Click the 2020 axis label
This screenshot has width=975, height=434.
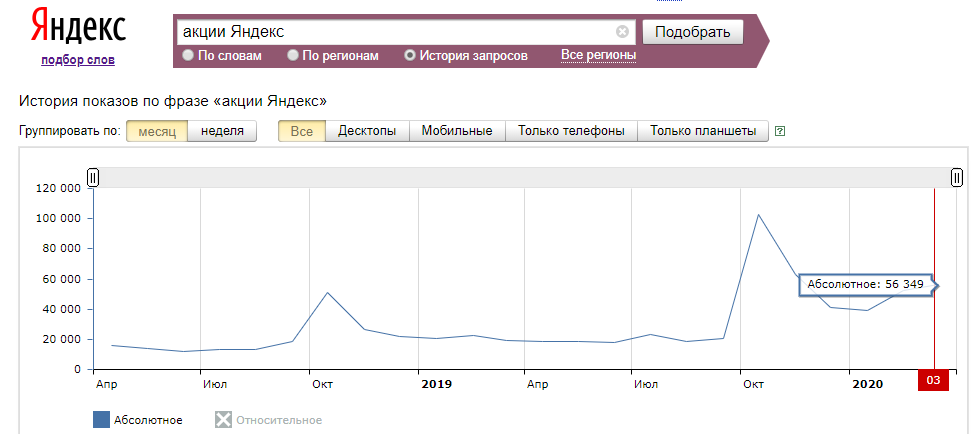[867, 384]
